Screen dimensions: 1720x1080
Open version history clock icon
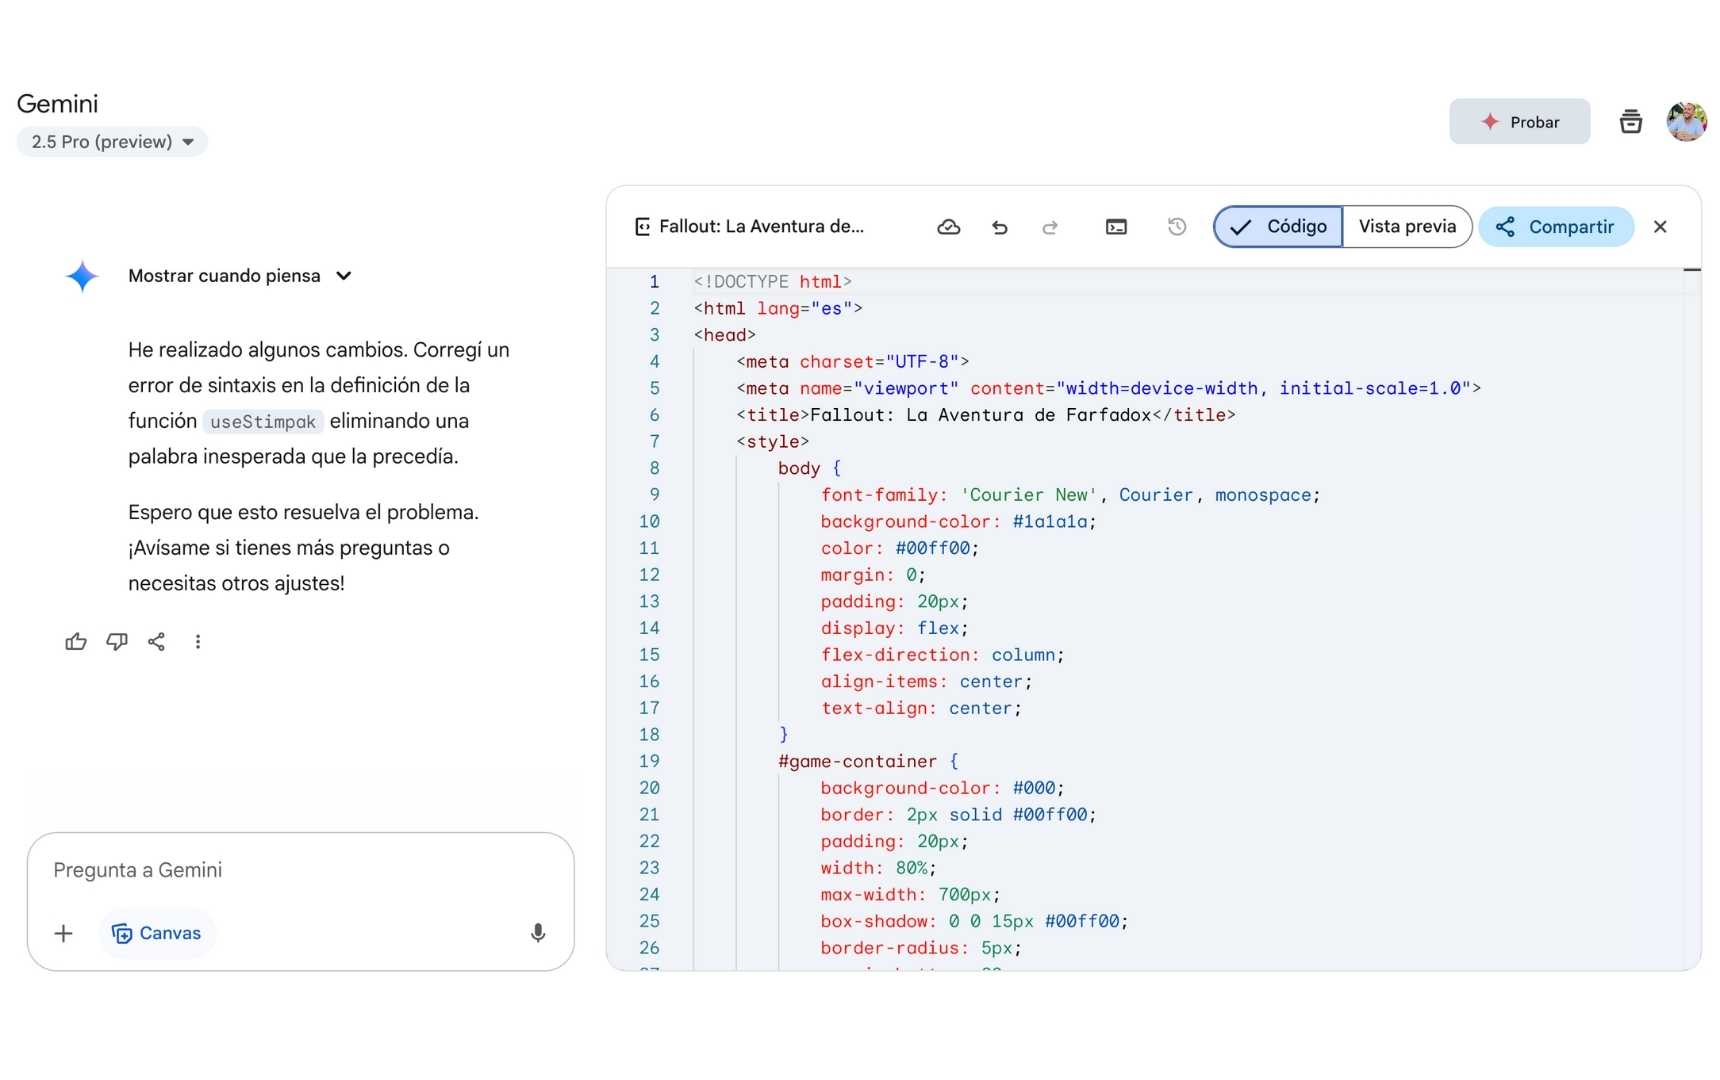[x=1177, y=227]
